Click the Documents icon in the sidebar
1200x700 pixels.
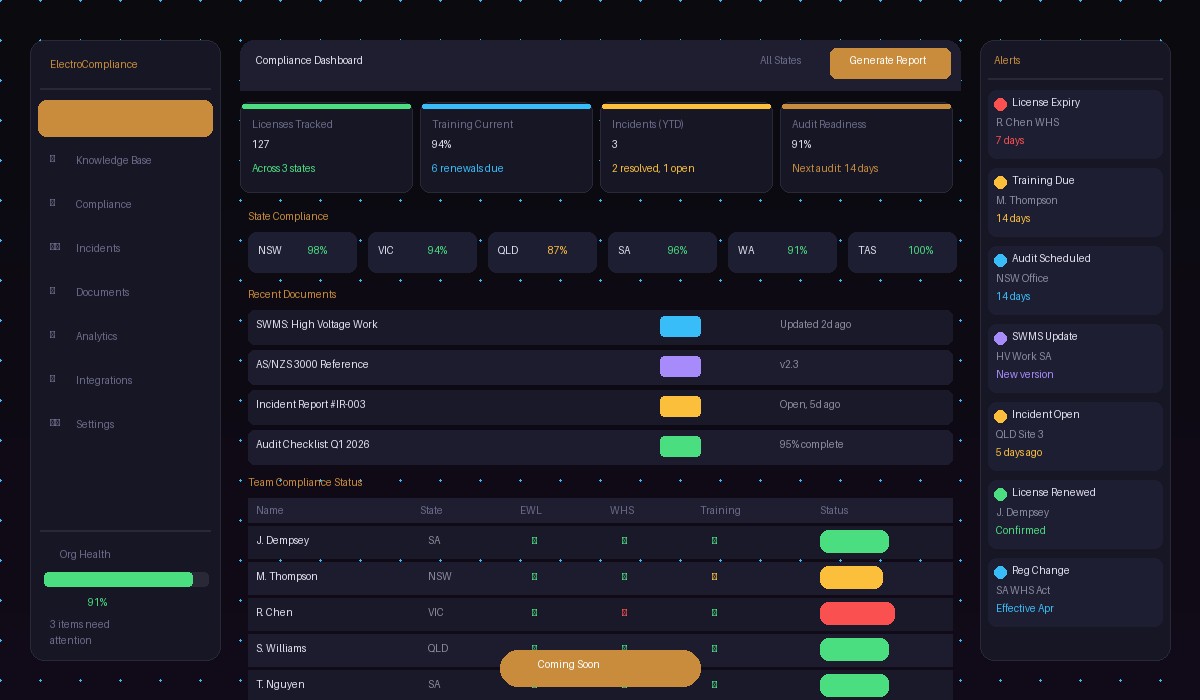(x=53, y=292)
